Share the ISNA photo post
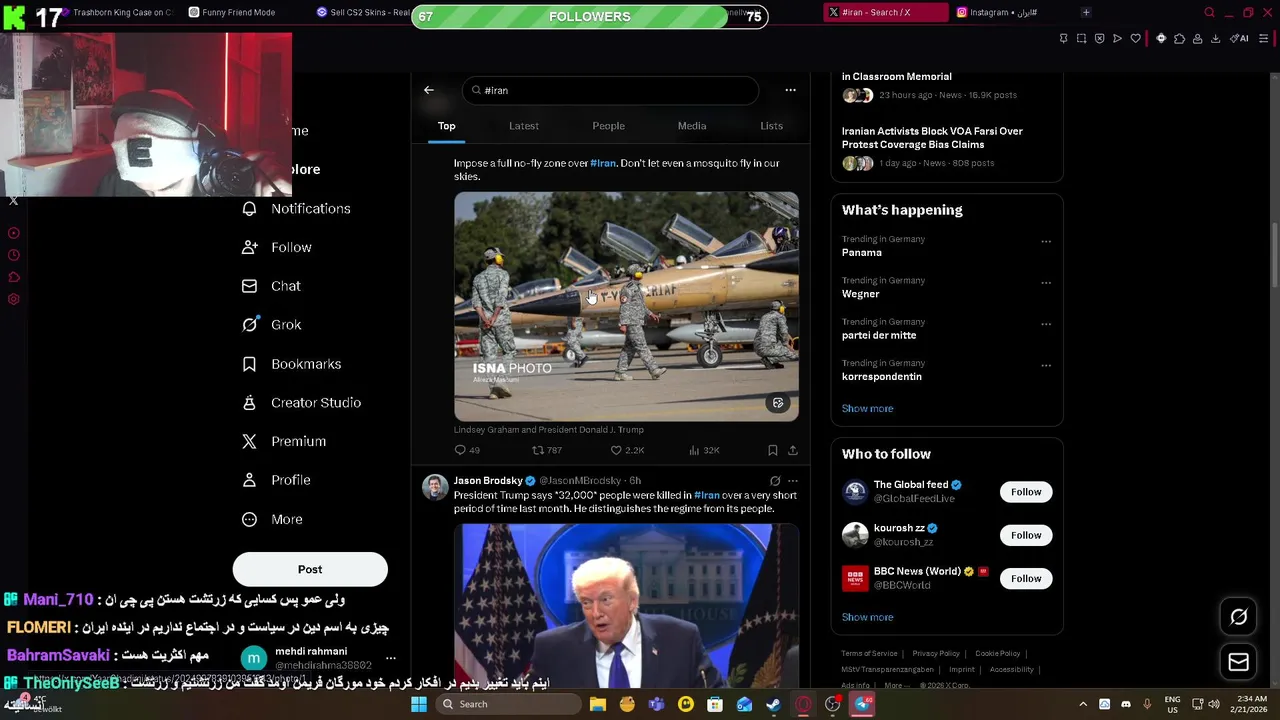This screenshot has height=720, width=1280. click(x=792, y=450)
